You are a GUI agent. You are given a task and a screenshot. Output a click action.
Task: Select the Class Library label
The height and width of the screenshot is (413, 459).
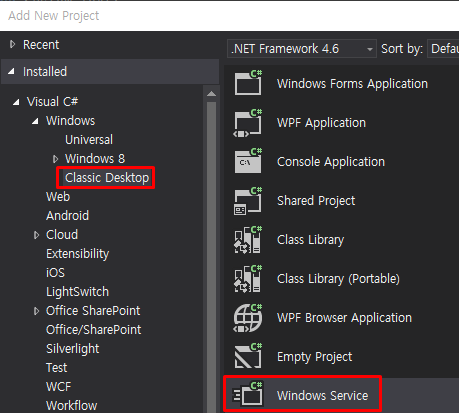(x=310, y=240)
